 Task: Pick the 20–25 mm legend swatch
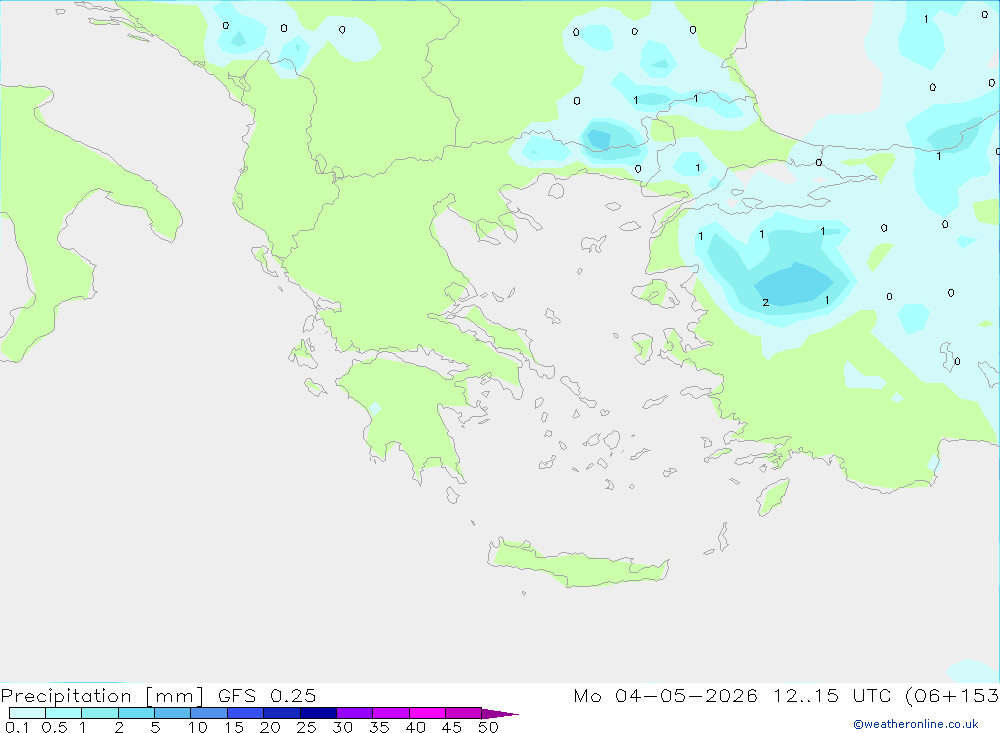coord(282,713)
